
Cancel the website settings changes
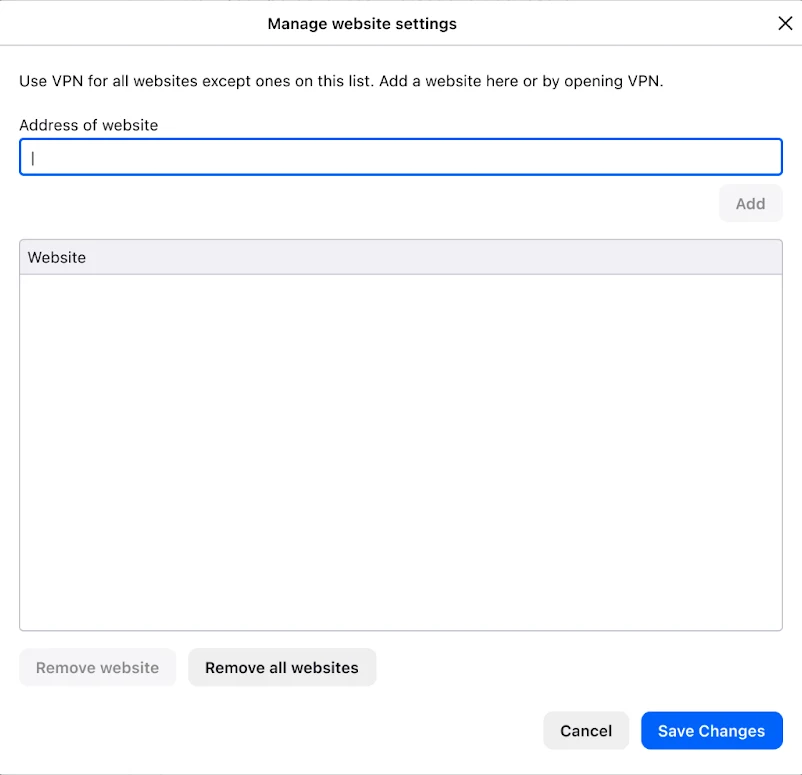pyautogui.click(x=586, y=730)
